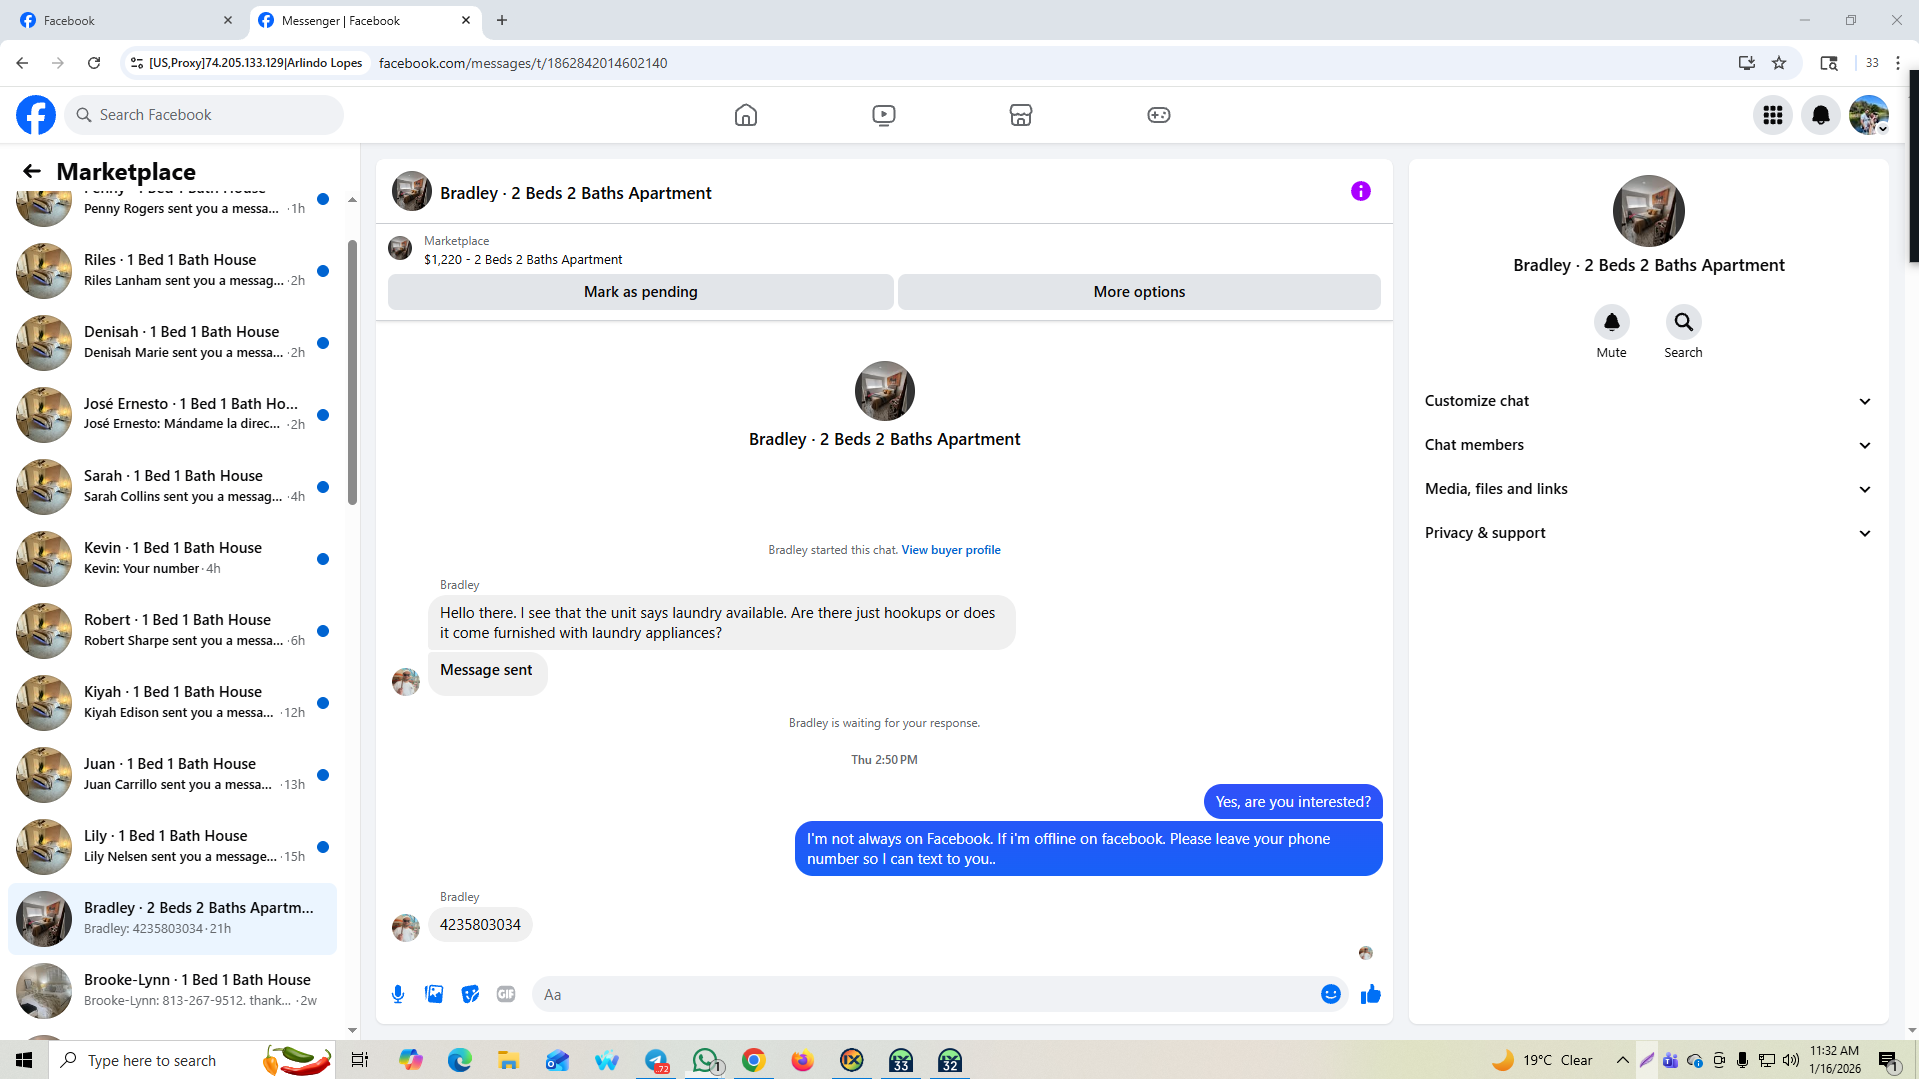Open the Marketplace storefront icon

[1020, 115]
